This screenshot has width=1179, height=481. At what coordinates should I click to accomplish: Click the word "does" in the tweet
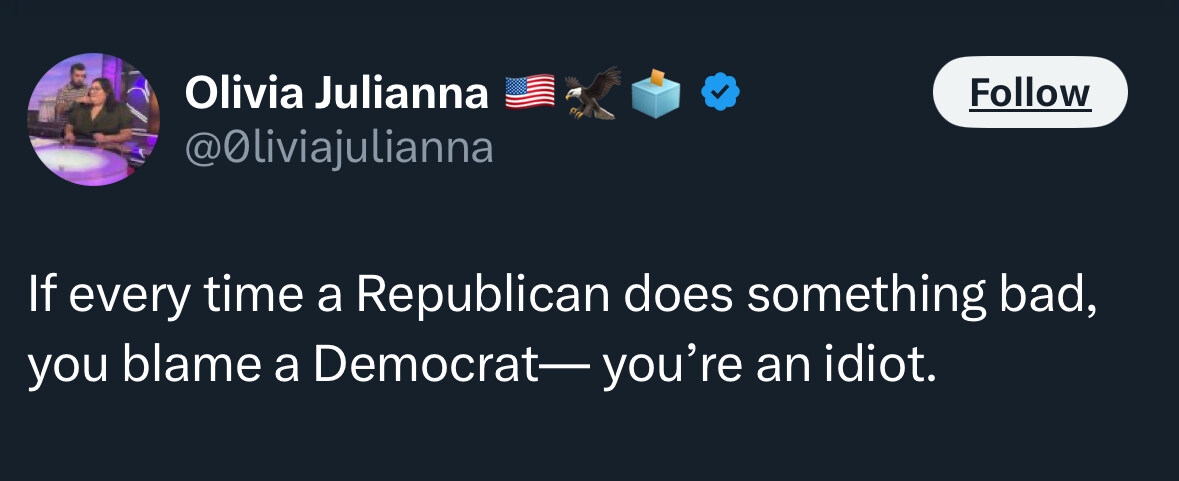(678, 298)
